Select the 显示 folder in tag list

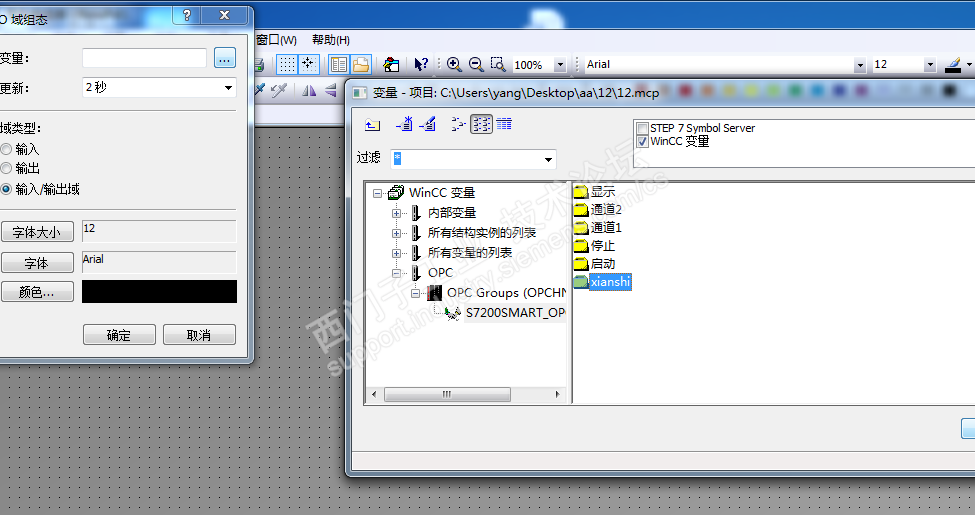point(594,192)
